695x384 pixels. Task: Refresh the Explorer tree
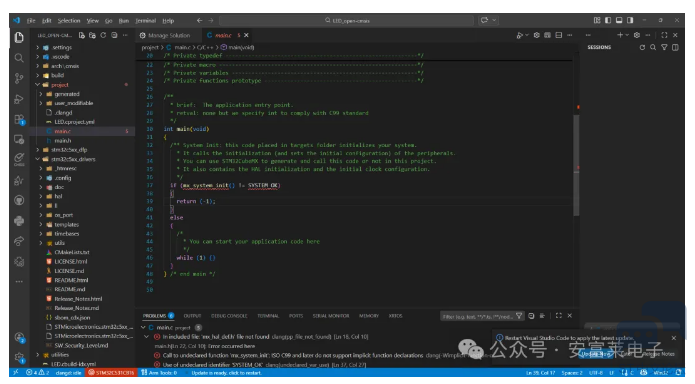(x=103, y=35)
